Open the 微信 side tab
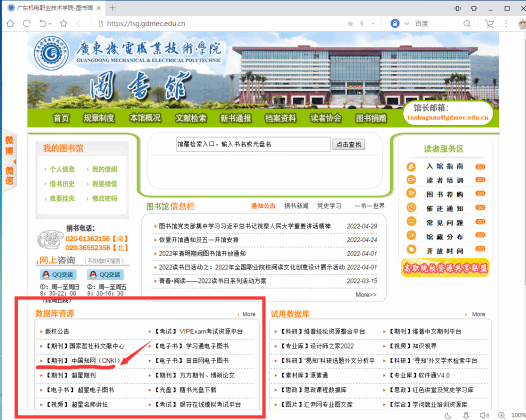 [x=9, y=175]
